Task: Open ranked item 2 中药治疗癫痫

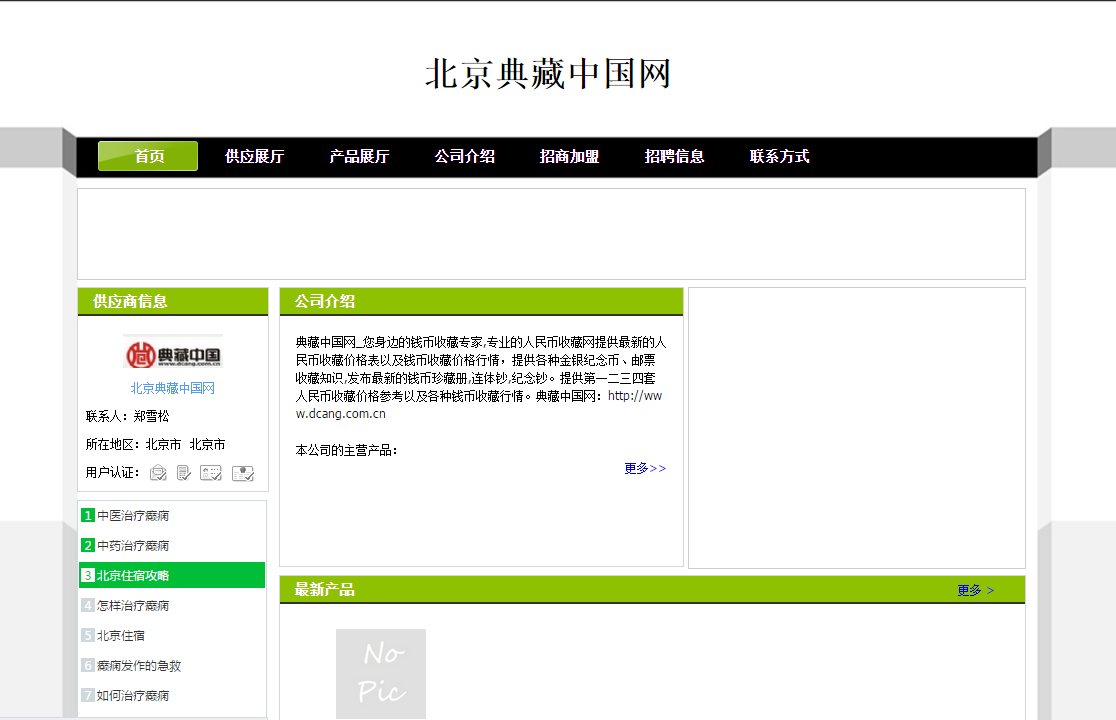Action: (133, 546)
